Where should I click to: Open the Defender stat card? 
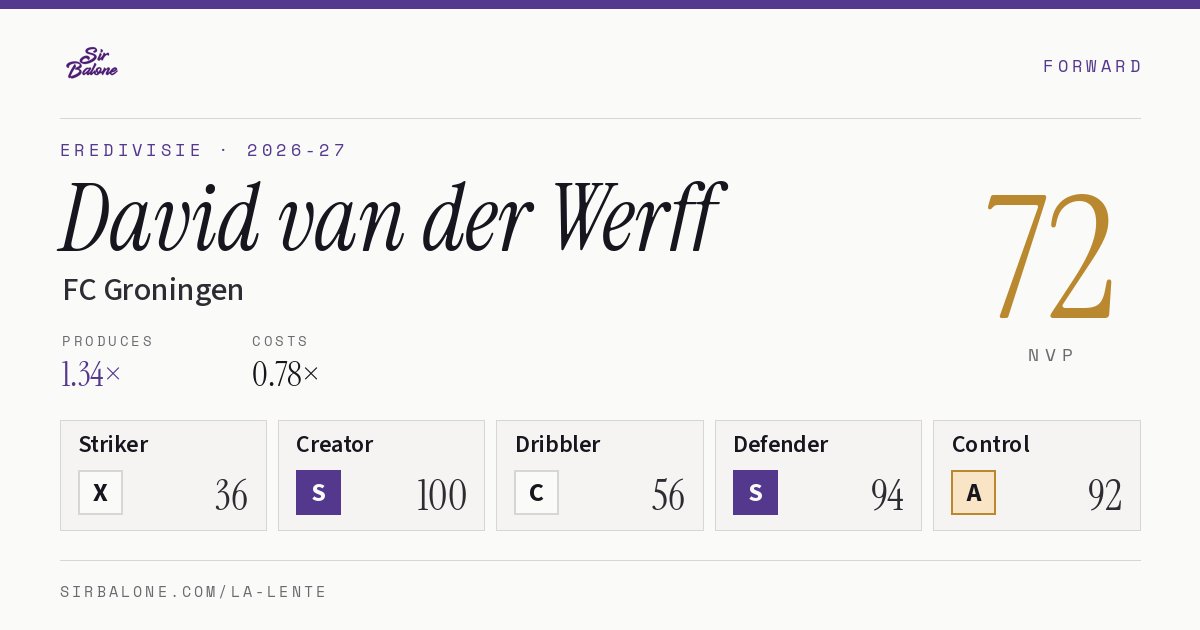819,475
